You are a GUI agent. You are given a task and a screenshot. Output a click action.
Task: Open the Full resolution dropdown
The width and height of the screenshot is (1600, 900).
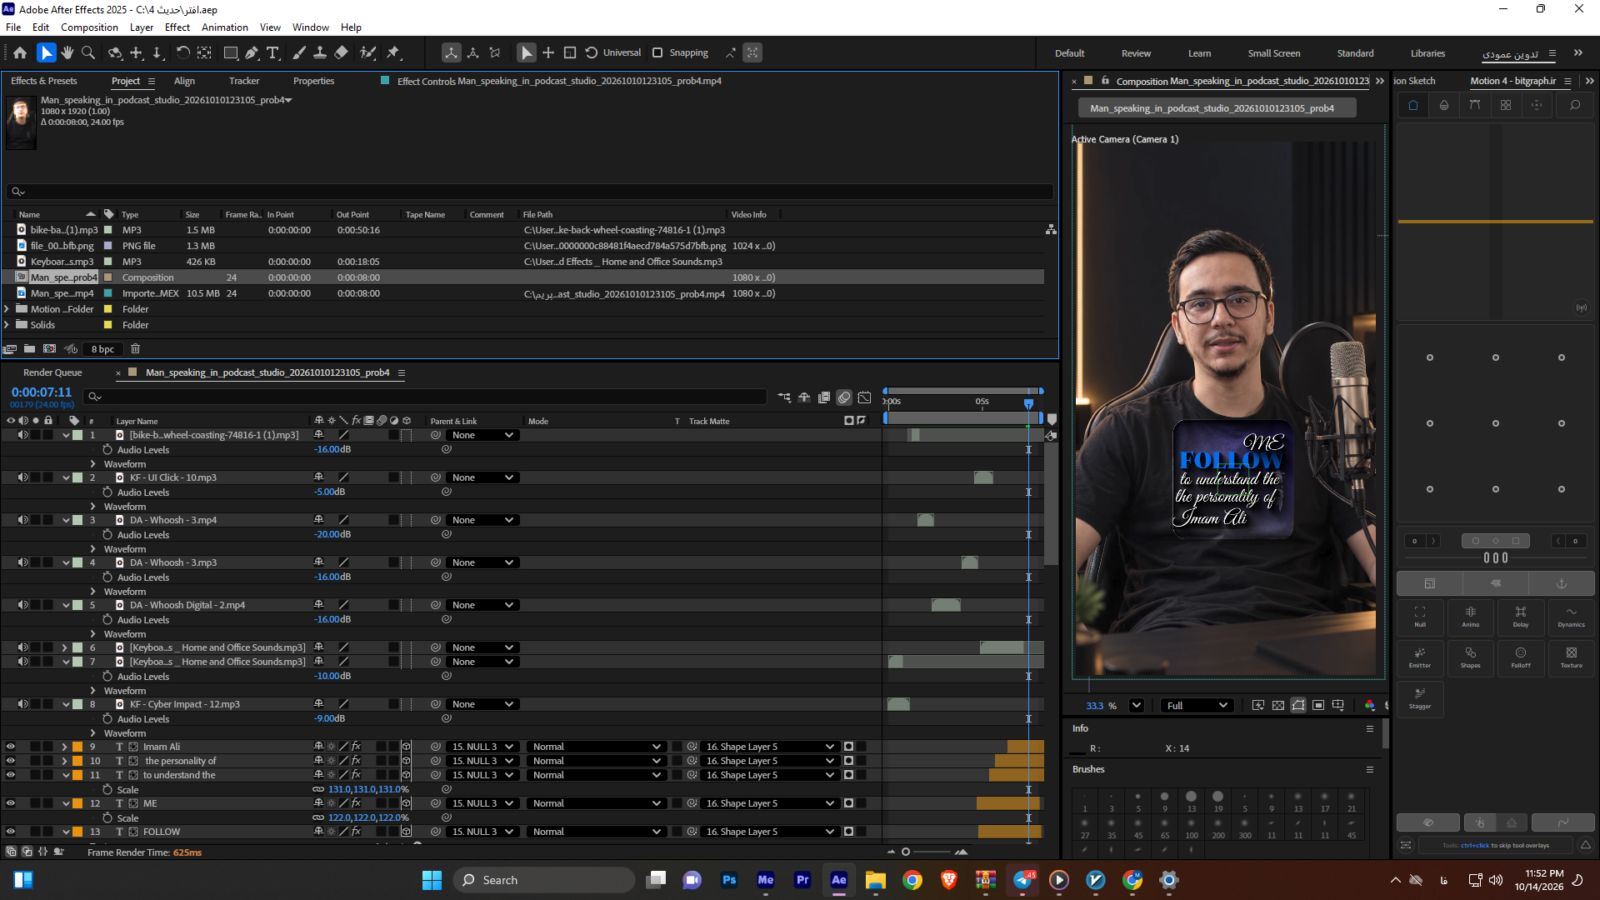pyautogui.click(x=1197, y=705)
